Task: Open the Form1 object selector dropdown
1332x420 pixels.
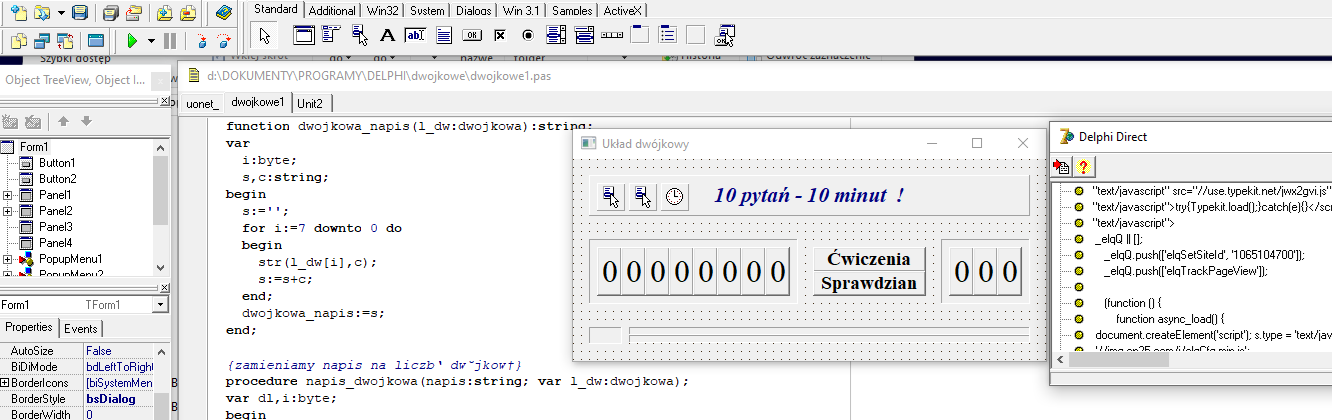Action: [x=160, y=305]
